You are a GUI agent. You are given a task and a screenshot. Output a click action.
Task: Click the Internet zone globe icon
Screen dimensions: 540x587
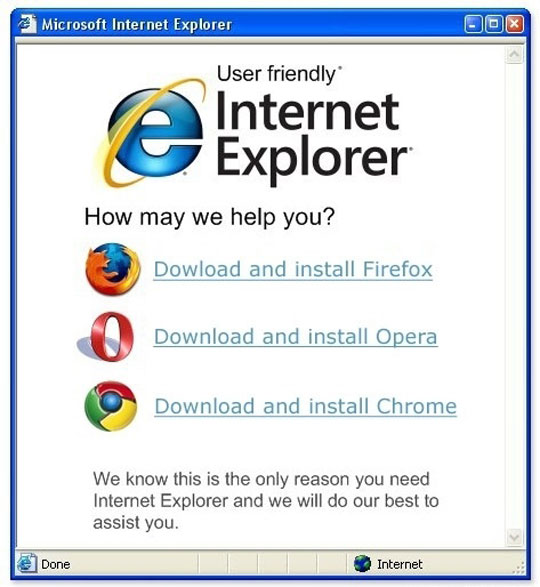[x=362, y=563]
